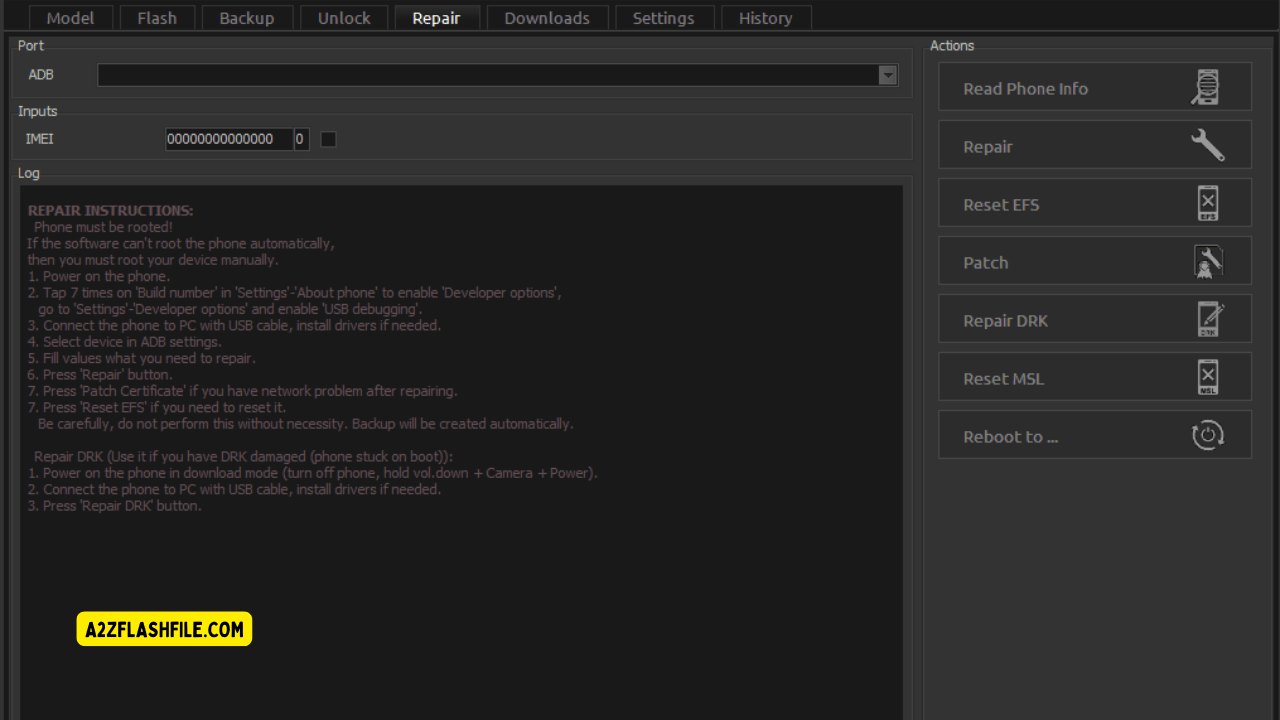
Task: Click the Read Phone Info phone icon
Action: click(x=1206, y=86)
